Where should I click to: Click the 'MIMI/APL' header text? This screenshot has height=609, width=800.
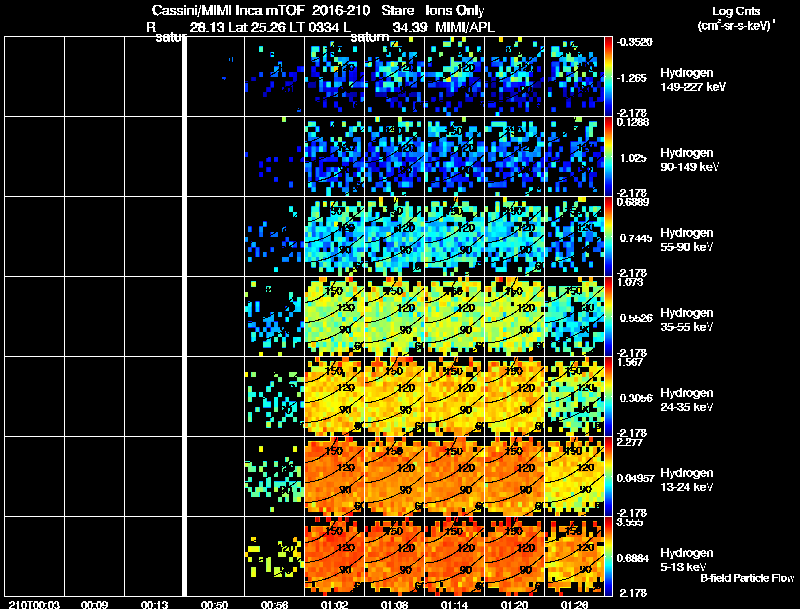click(465, 27)
